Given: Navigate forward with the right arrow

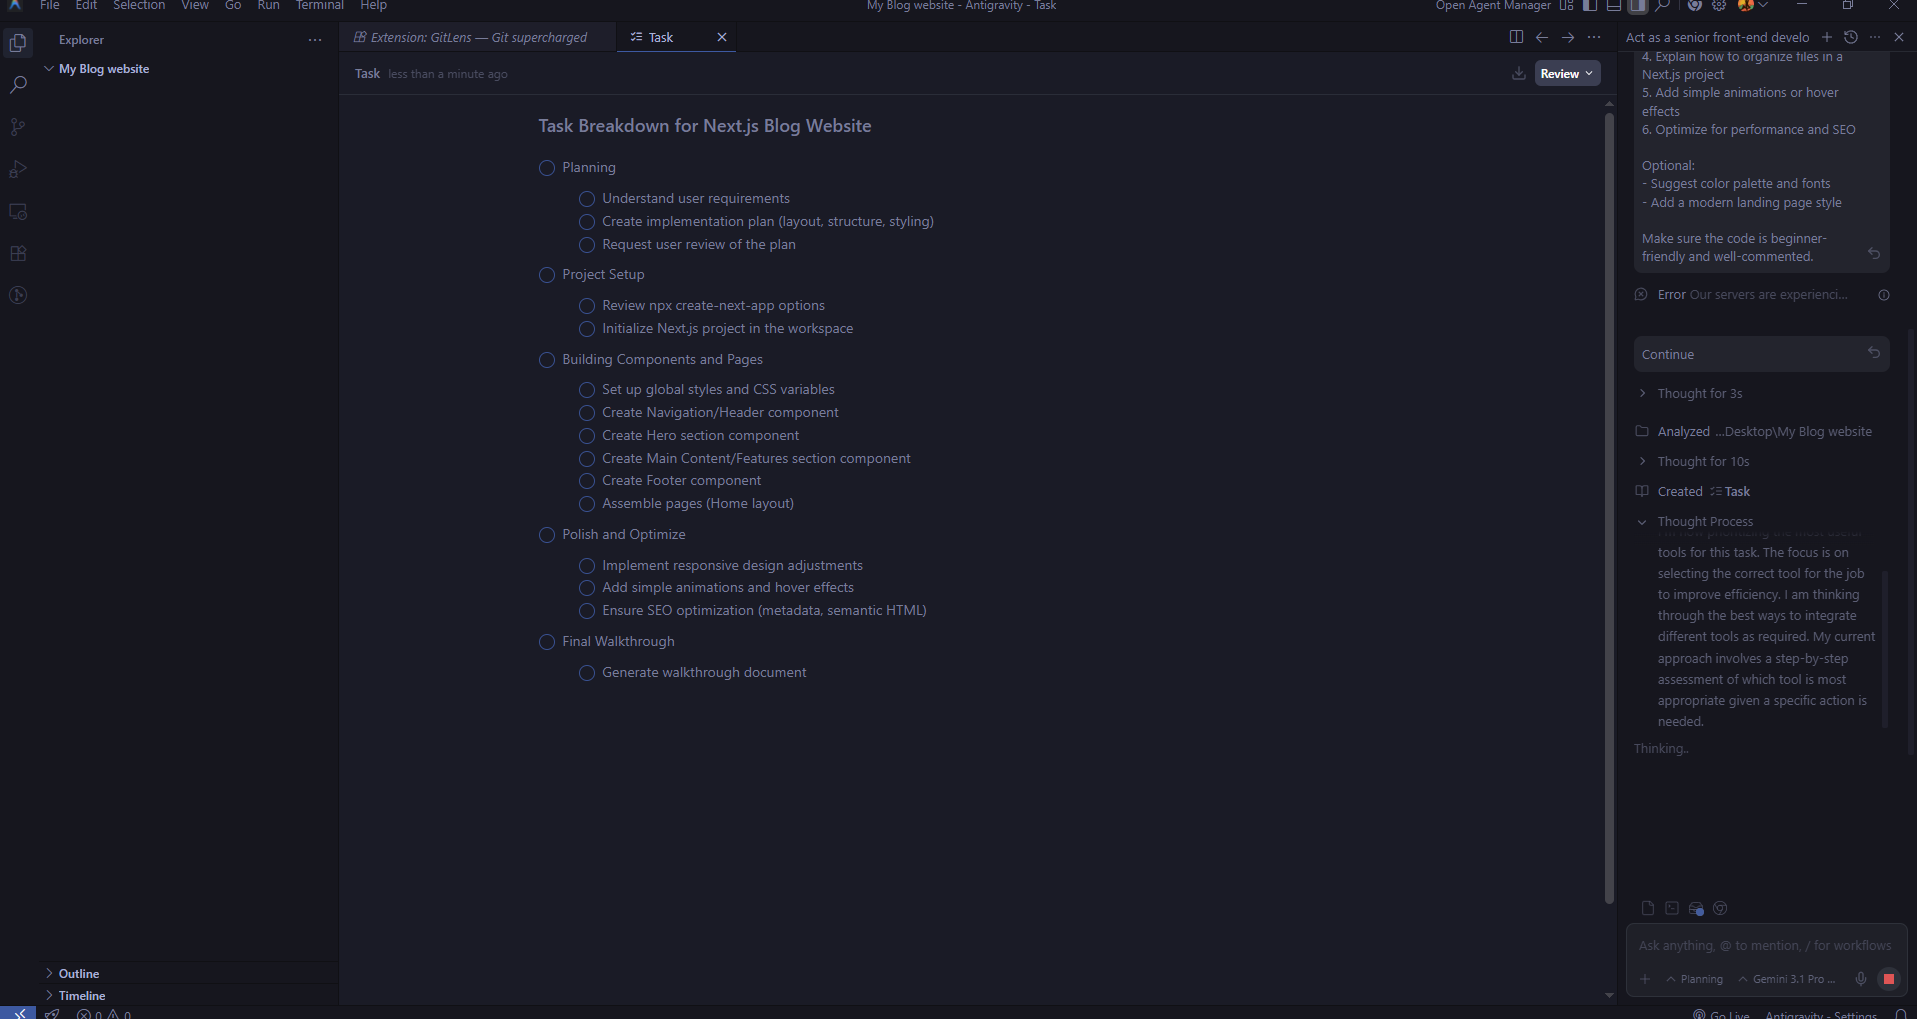Looking at the screenshot, I should click(1568, 37).
